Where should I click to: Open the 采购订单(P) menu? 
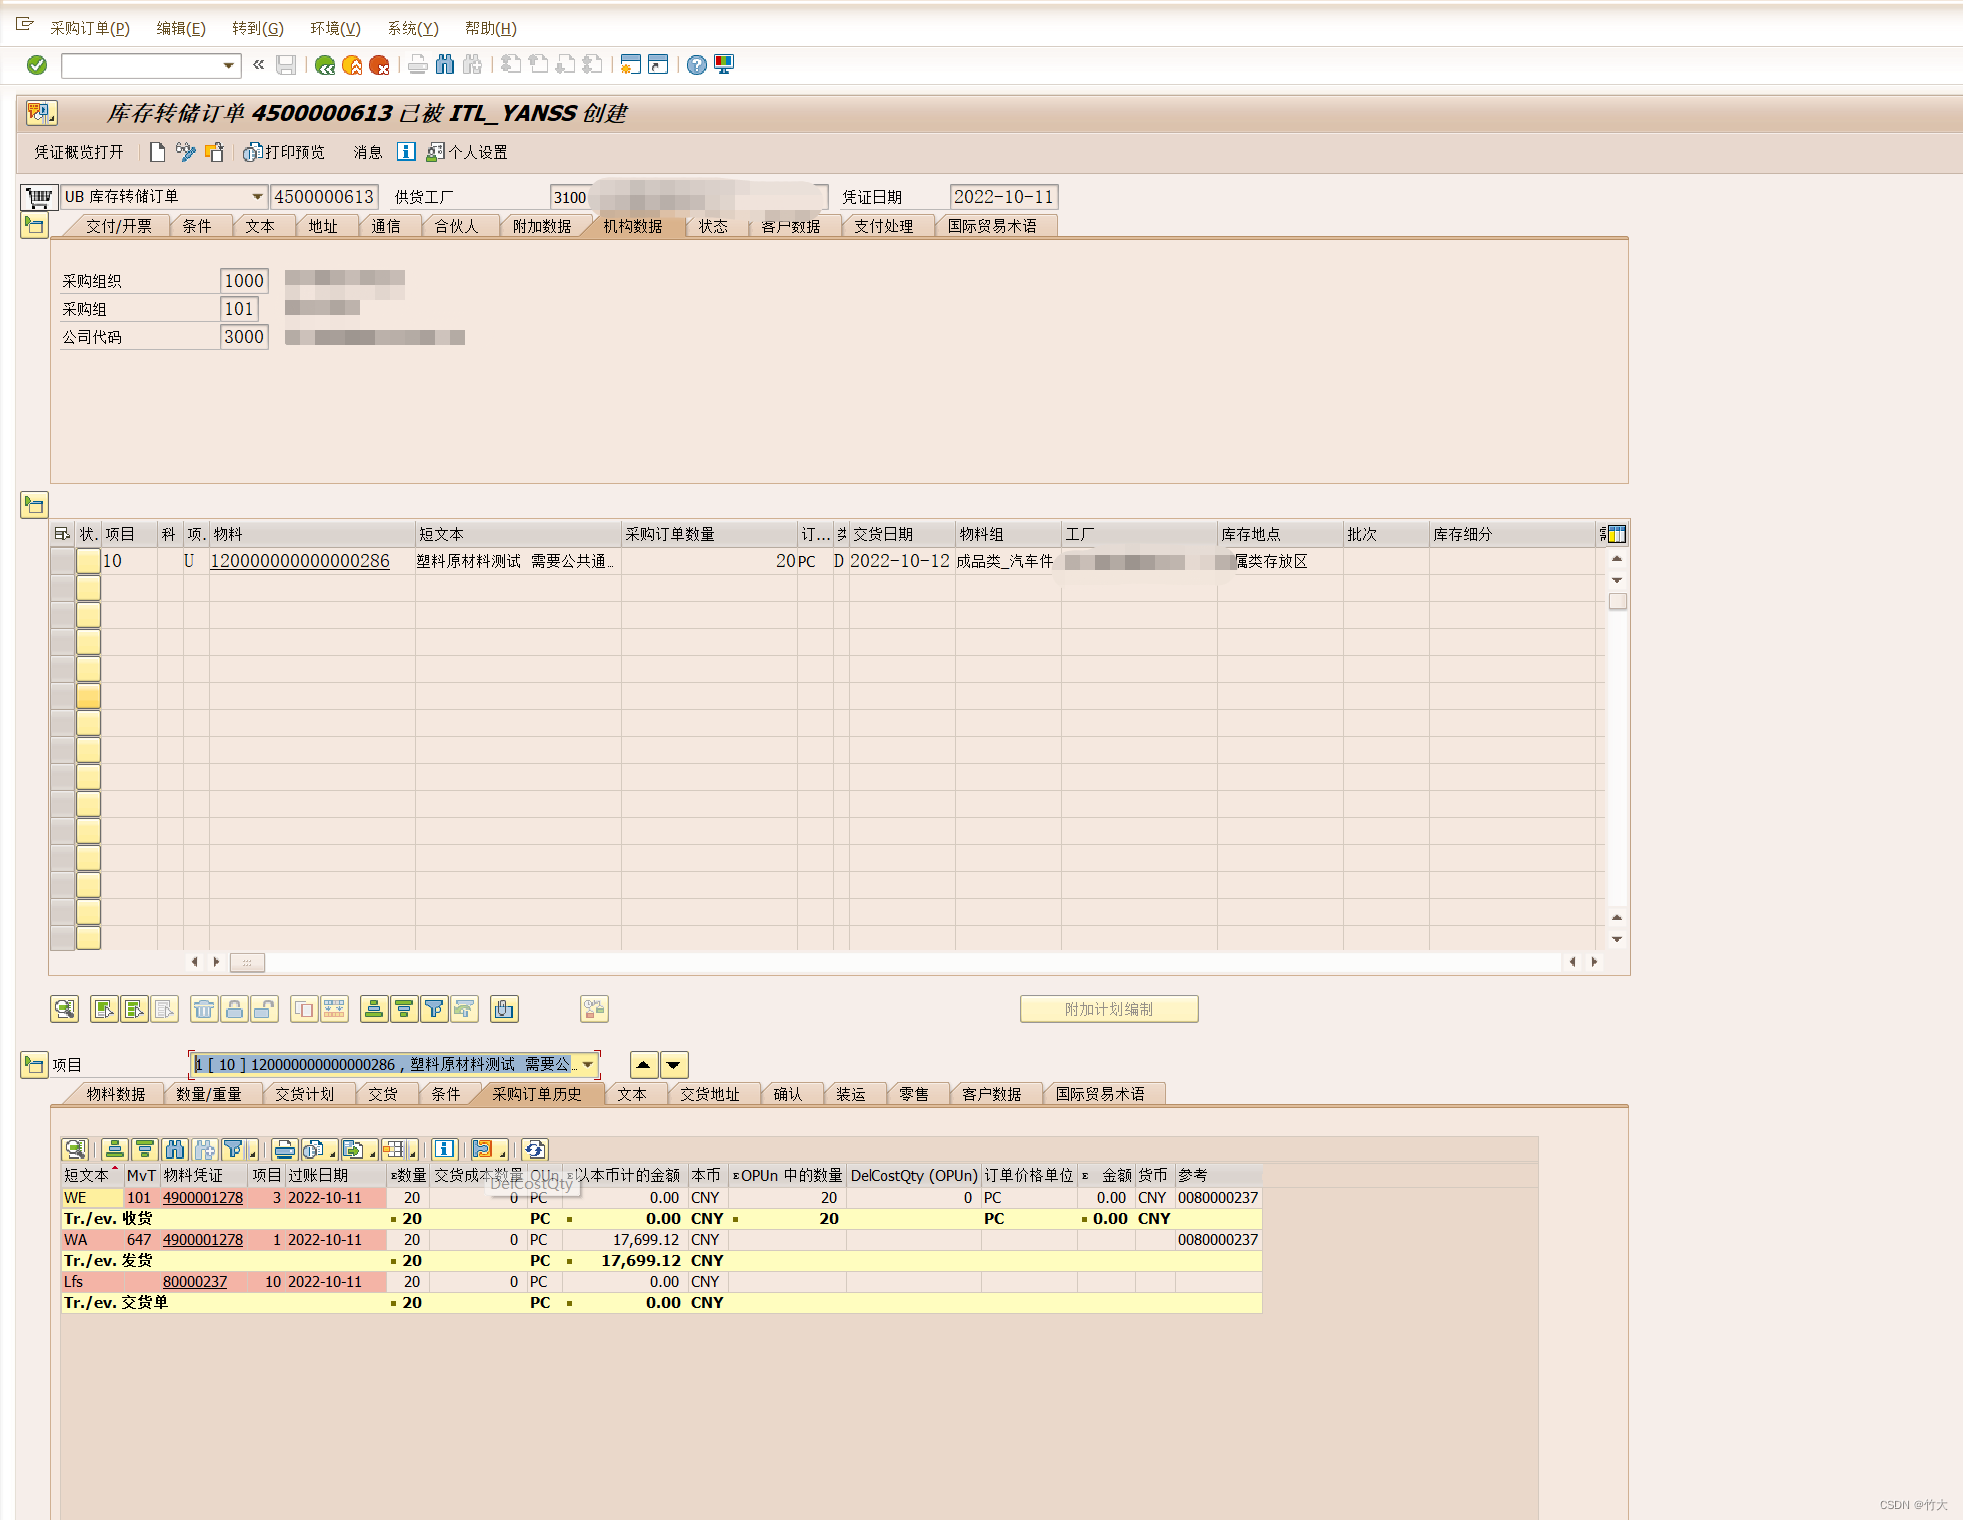click(x=90, y=28)
